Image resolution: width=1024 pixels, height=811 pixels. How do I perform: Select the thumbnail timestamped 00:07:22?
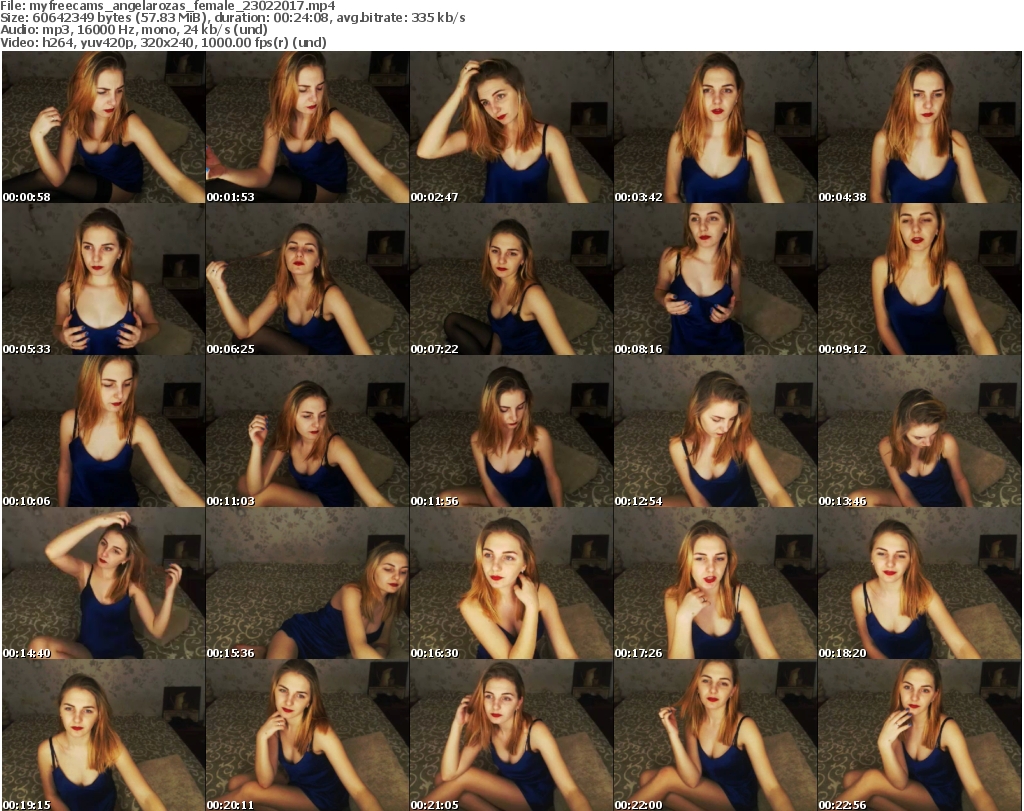511,279
